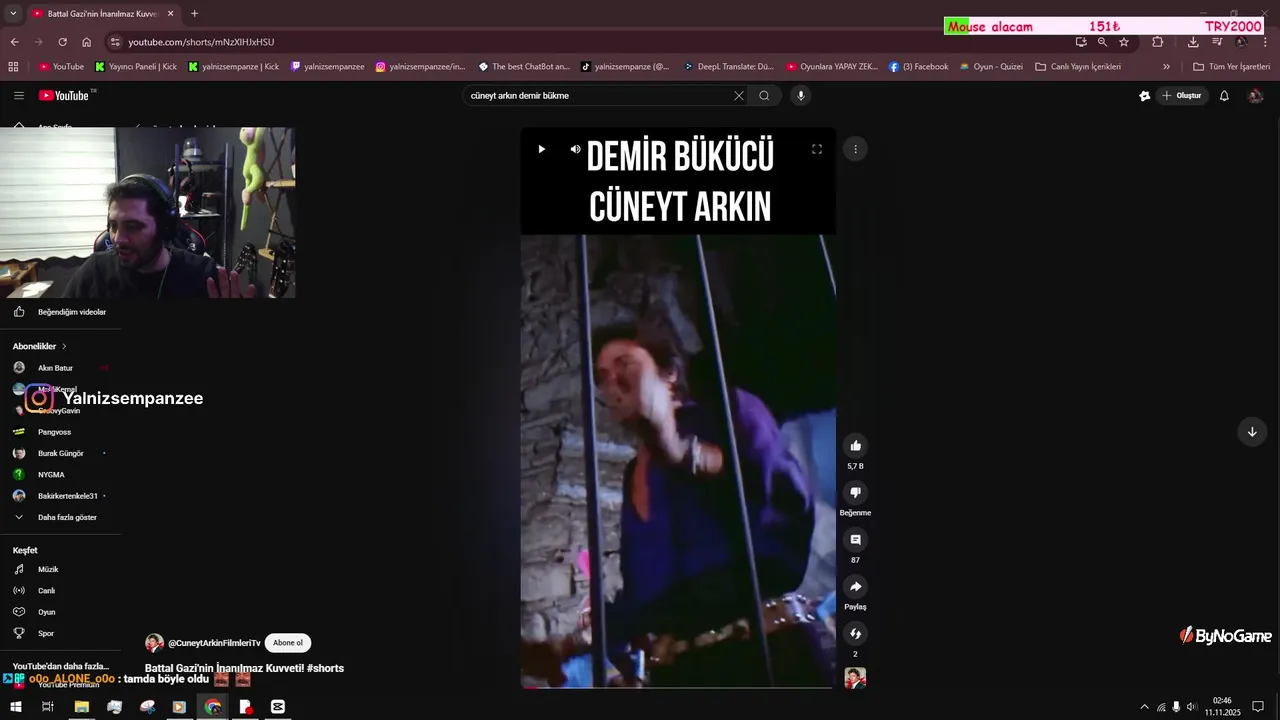Open the new tab plus button

click(194, 14)
